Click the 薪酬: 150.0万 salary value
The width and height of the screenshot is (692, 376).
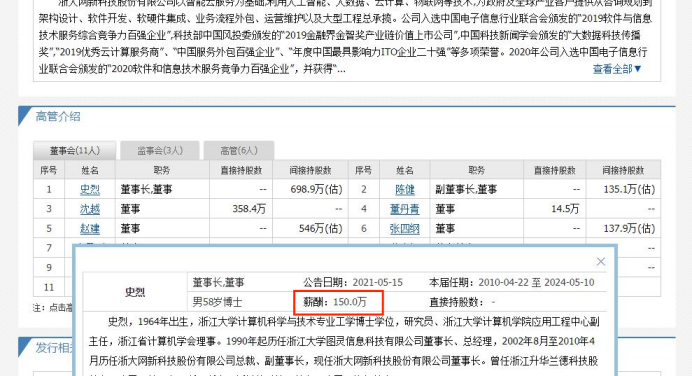tap(335, 302)
